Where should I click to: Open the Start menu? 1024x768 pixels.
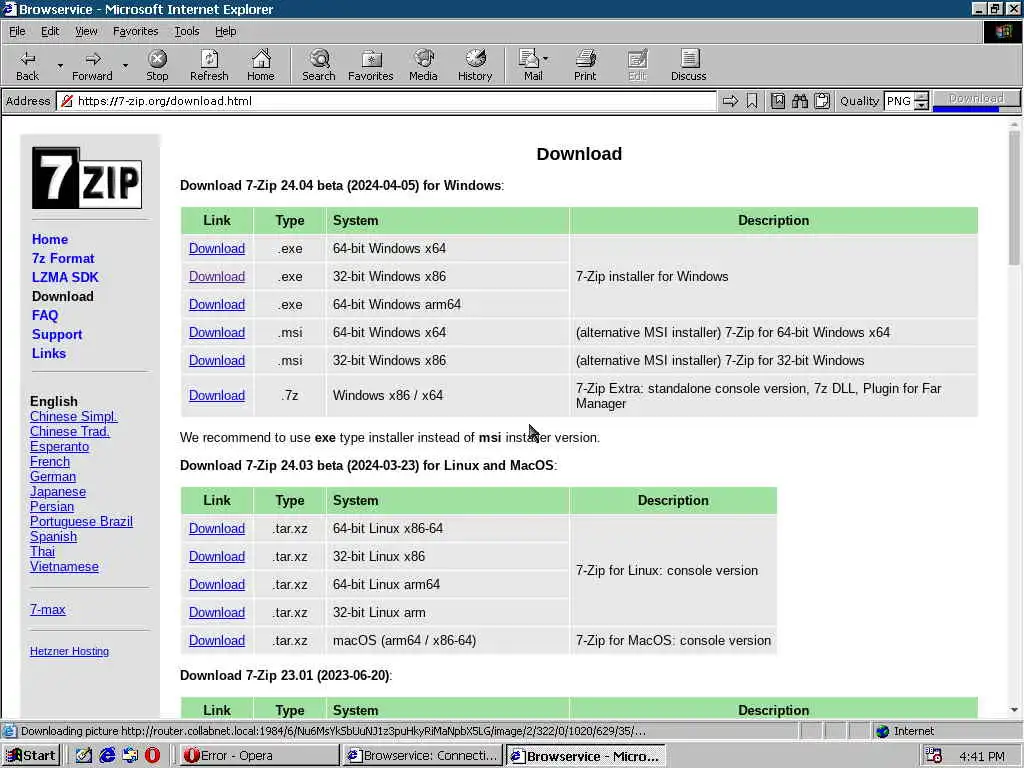tap(31, 756)
